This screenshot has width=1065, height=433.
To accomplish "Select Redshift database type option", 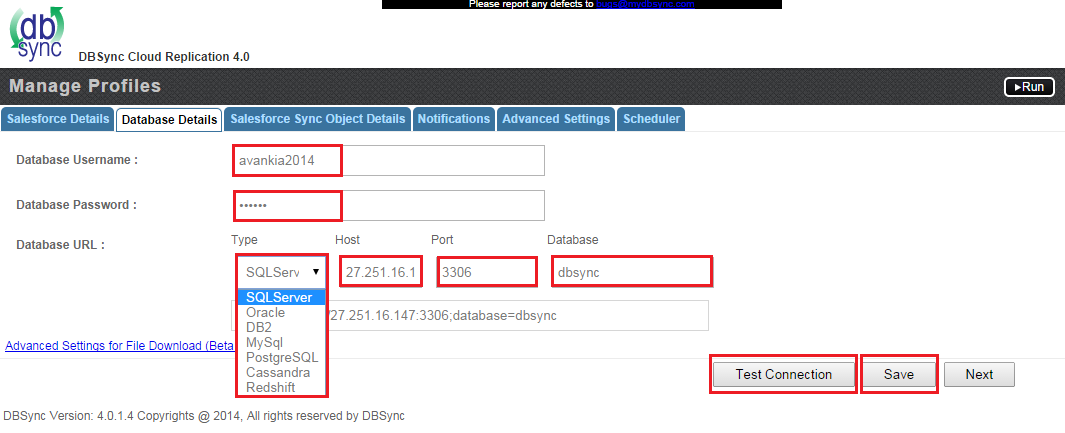I will coord(271,387).
